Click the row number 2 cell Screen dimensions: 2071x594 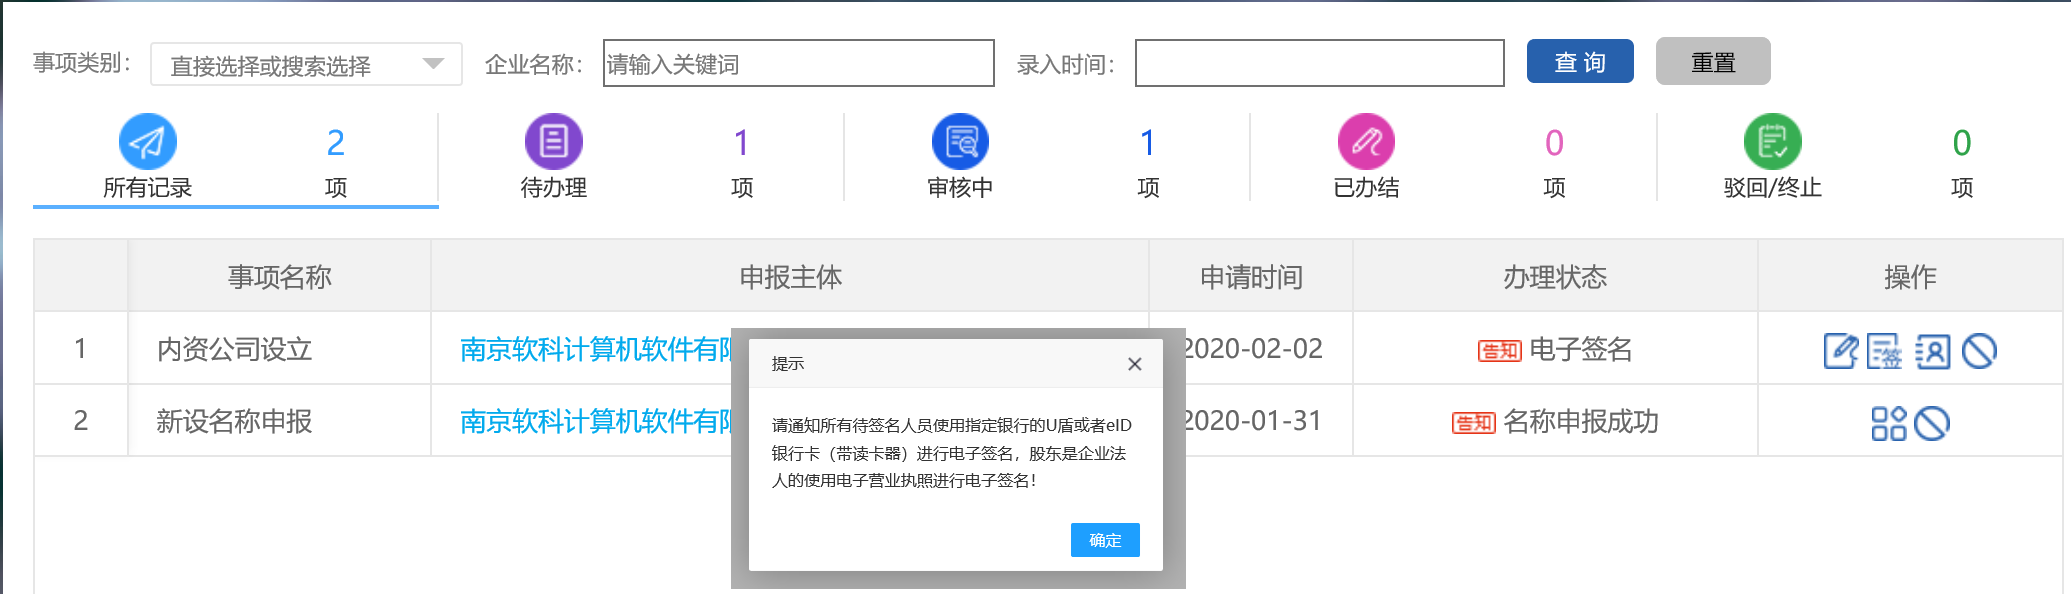coord(81,421)
